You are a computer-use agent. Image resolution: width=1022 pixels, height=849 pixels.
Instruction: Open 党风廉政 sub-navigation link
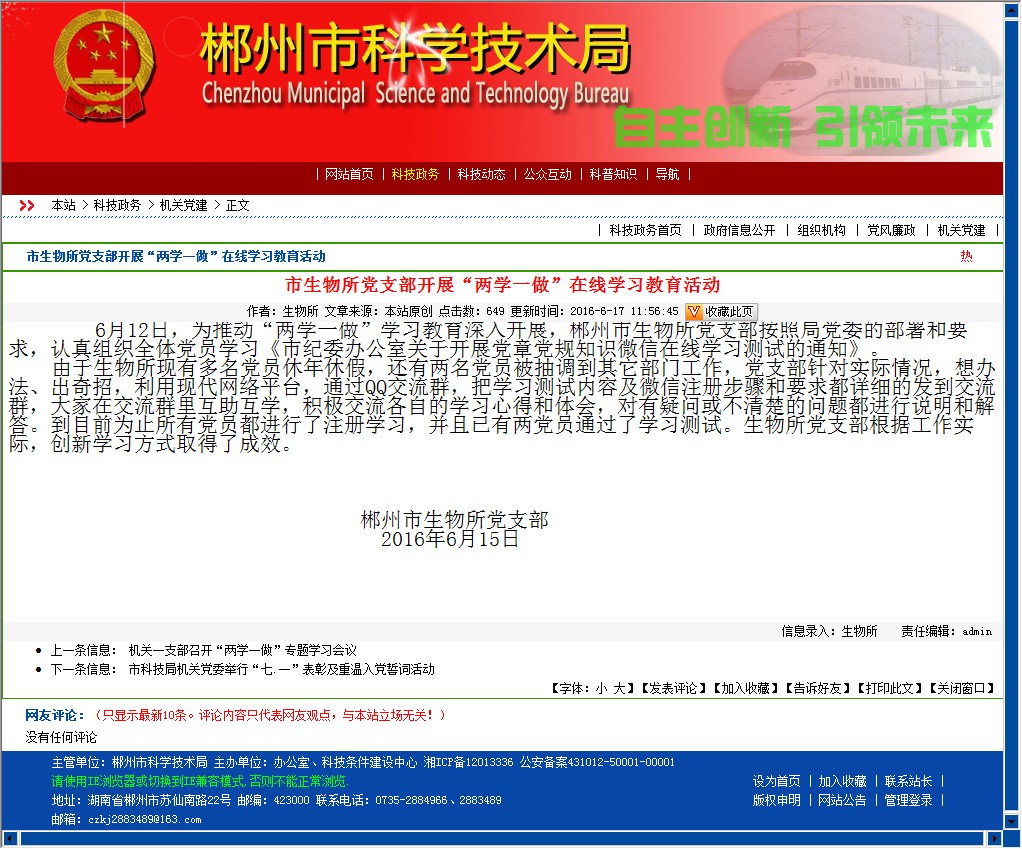891,231
